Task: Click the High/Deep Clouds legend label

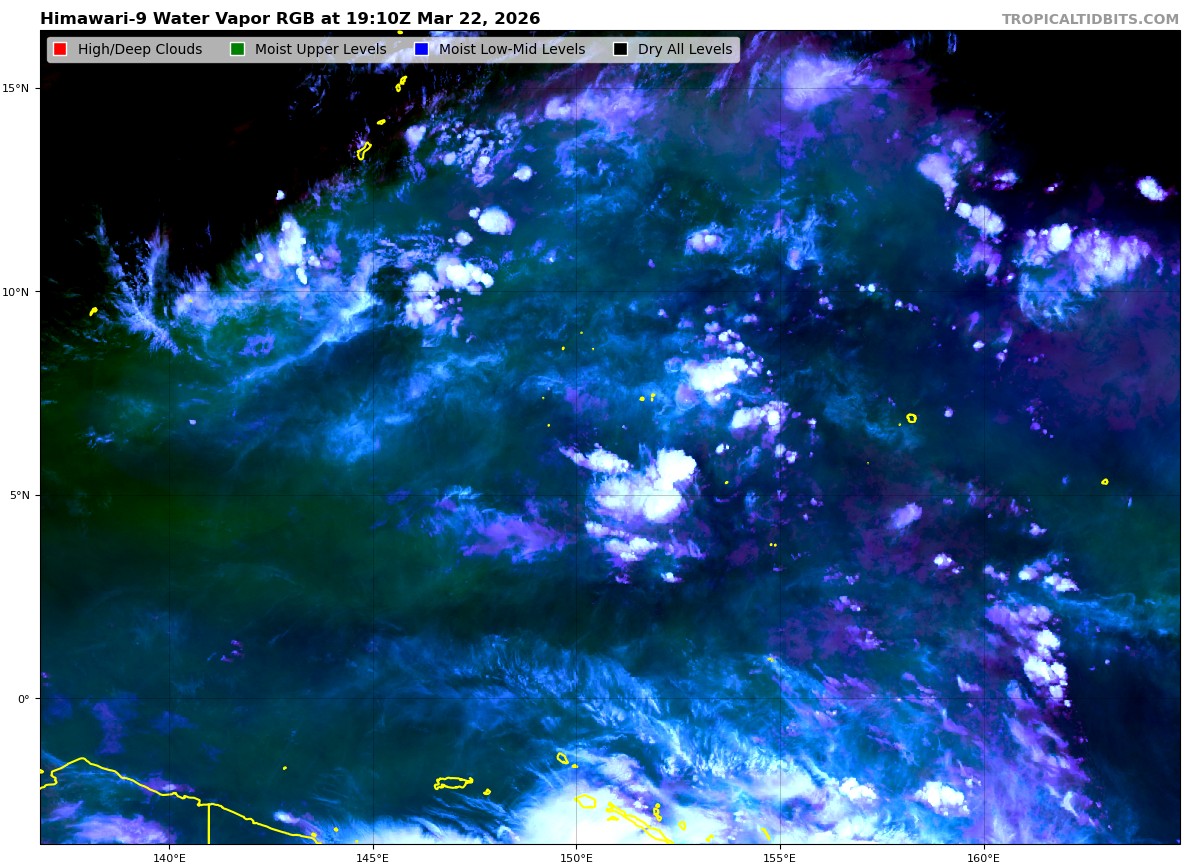Action: (x=139, y=50)
